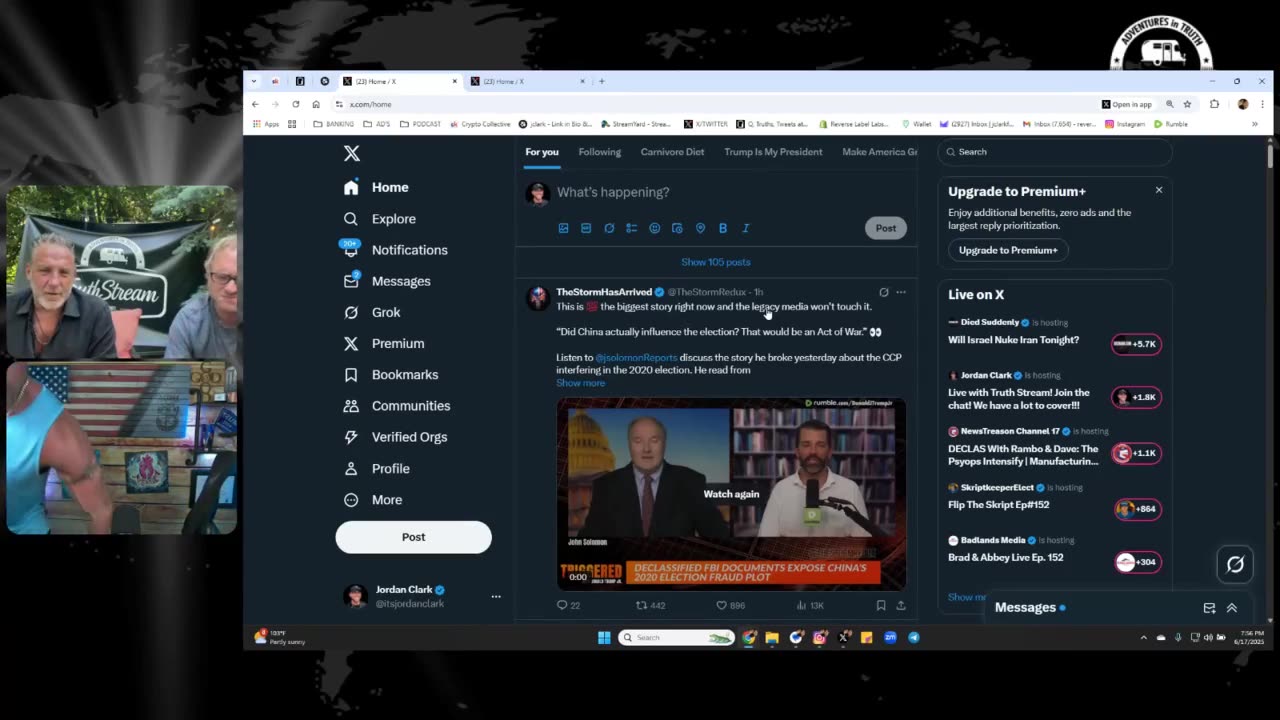The width and height of the screenshot is (1280, 720).
Task: Open Notifications in sidebar
Action: 396,250
